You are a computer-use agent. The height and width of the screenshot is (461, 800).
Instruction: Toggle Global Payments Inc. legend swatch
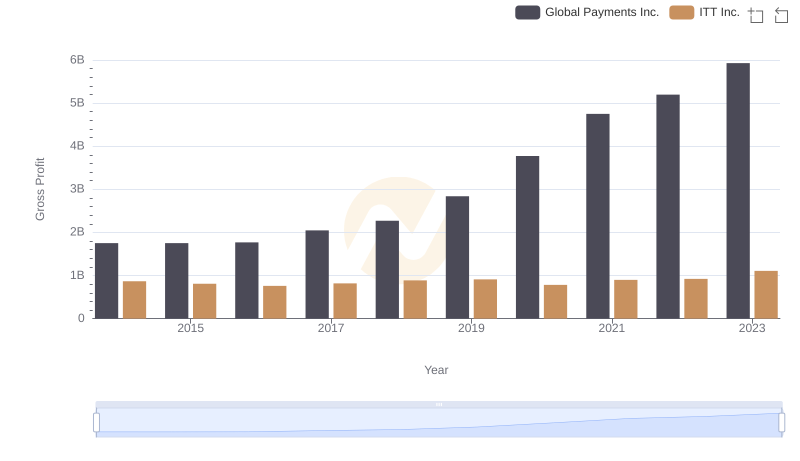point(528,12)
